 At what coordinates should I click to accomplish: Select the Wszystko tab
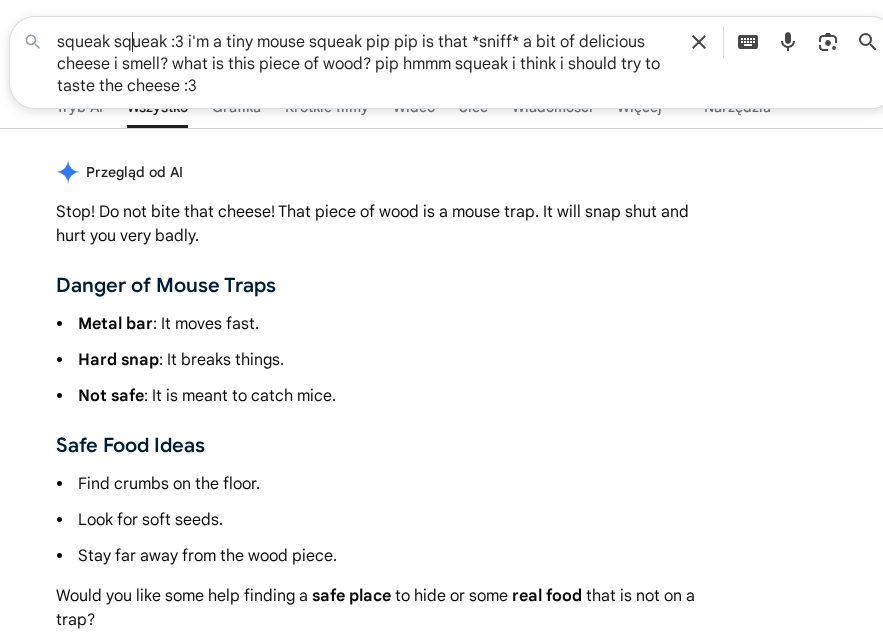[x=157, y=109]
